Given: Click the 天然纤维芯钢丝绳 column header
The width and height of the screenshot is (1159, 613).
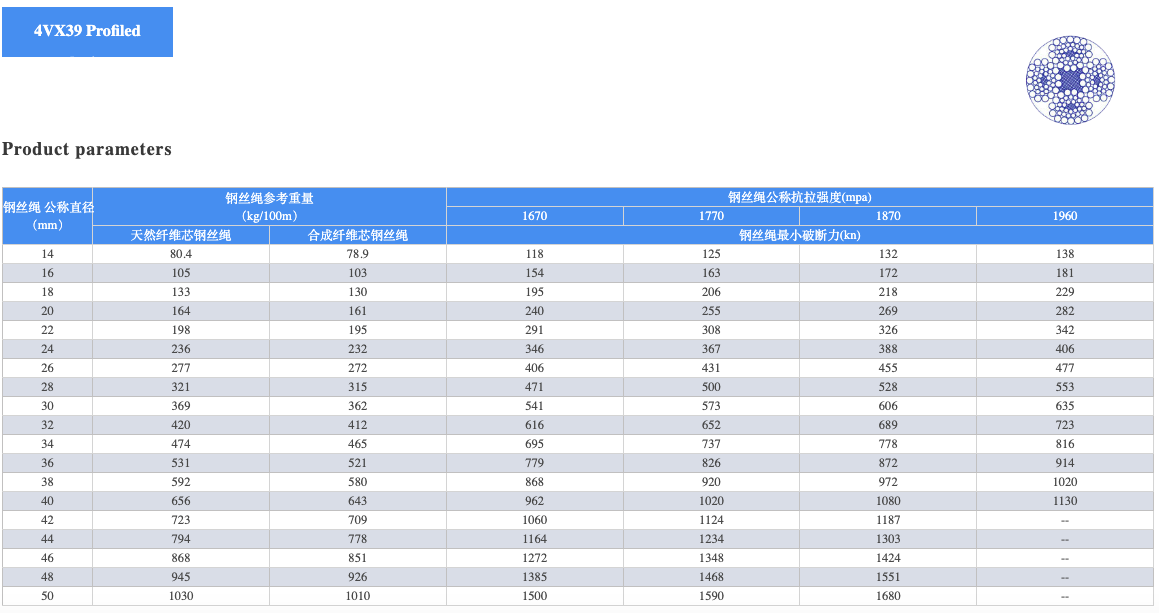Looking at the screenshot, I should coord(181,235).
